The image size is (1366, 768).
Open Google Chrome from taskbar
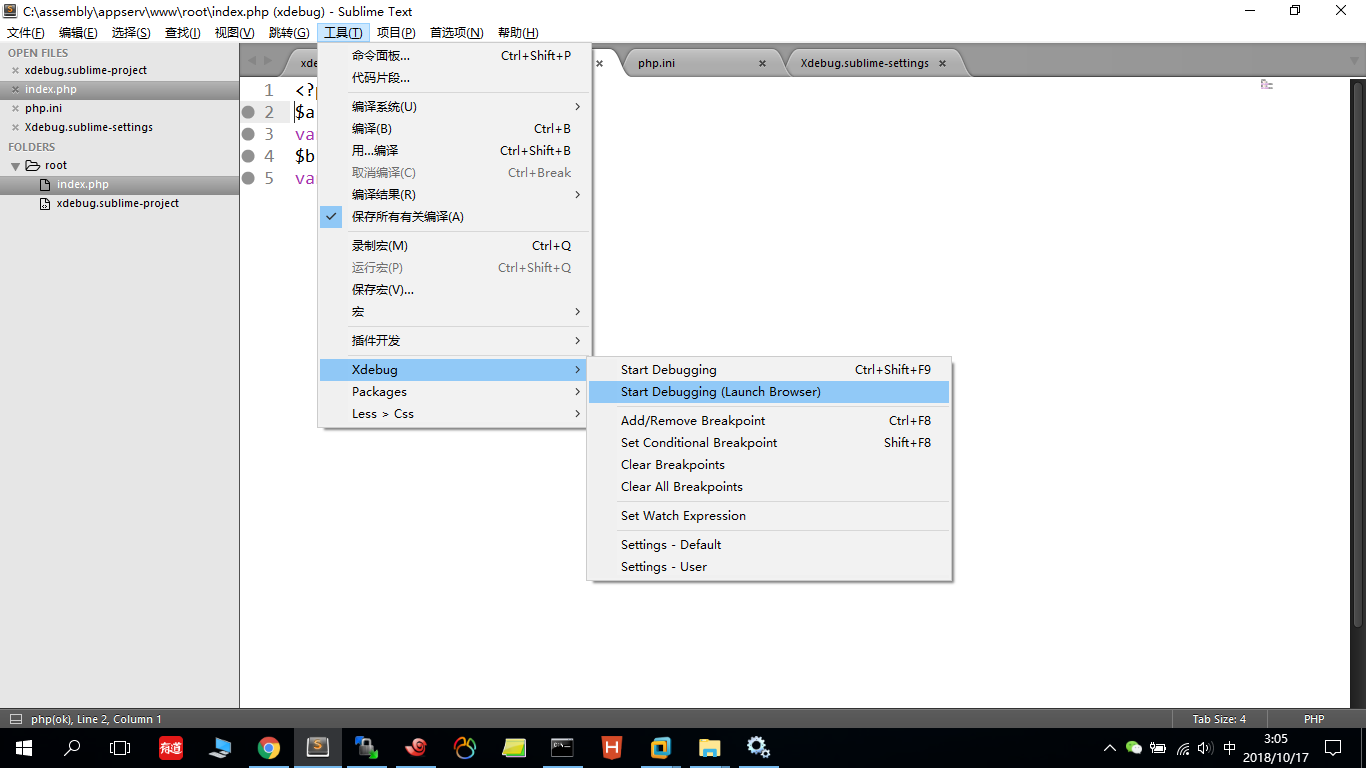[x=269, y=747]
